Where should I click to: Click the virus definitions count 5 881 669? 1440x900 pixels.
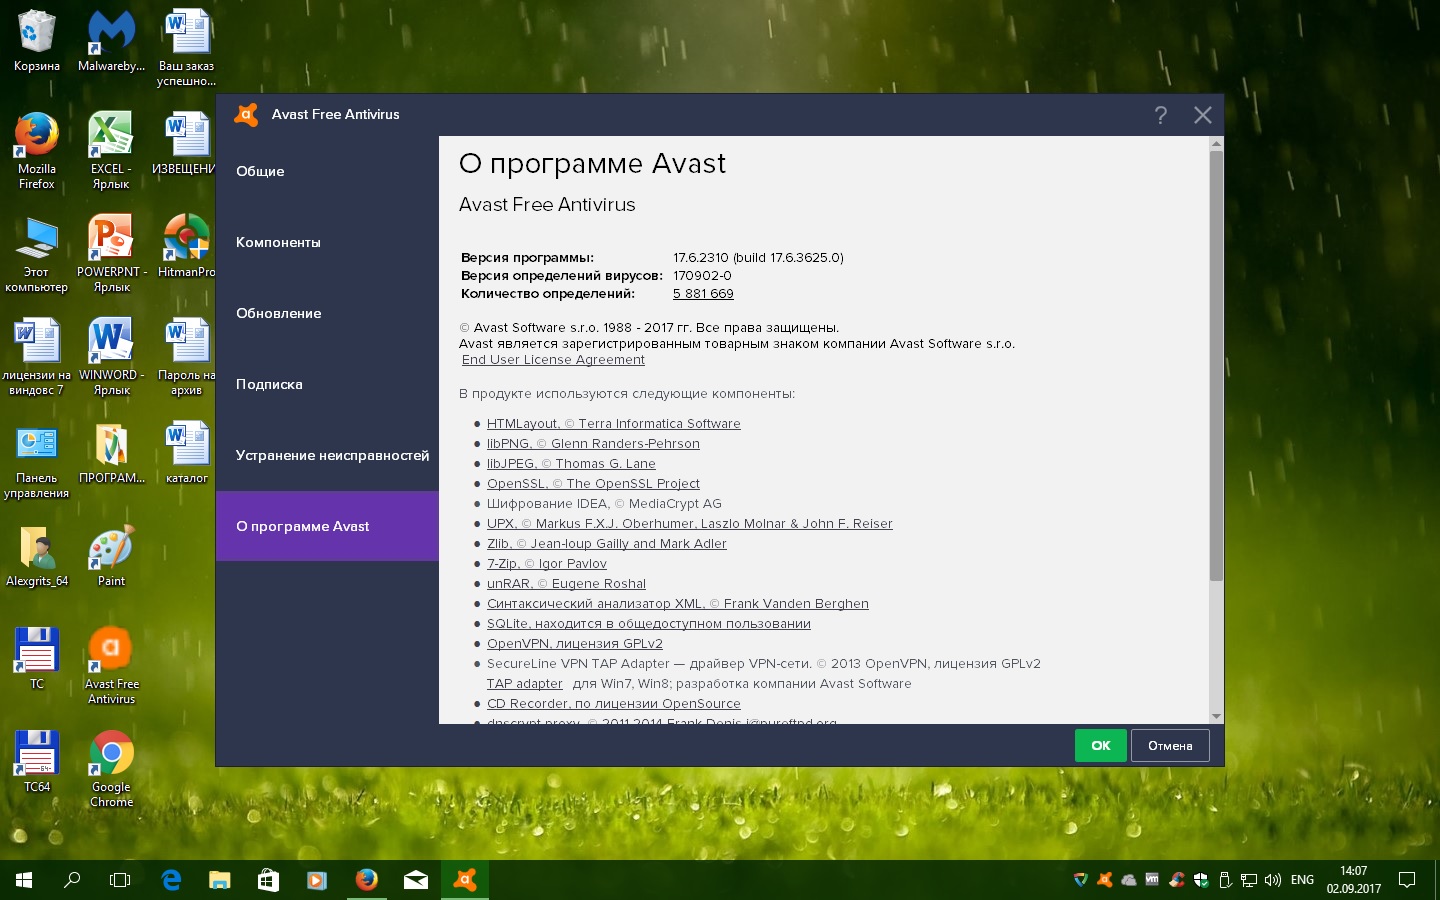(703, 294)
